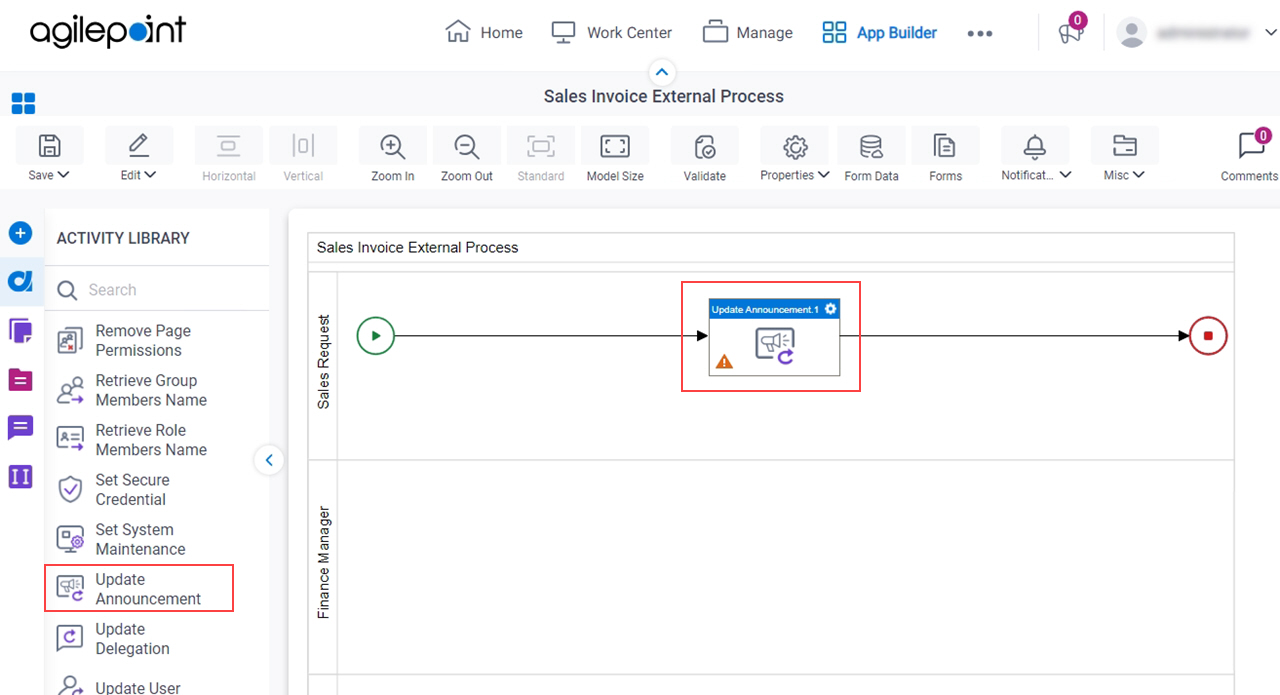Click the user profile avatar

coord(1132,33)
